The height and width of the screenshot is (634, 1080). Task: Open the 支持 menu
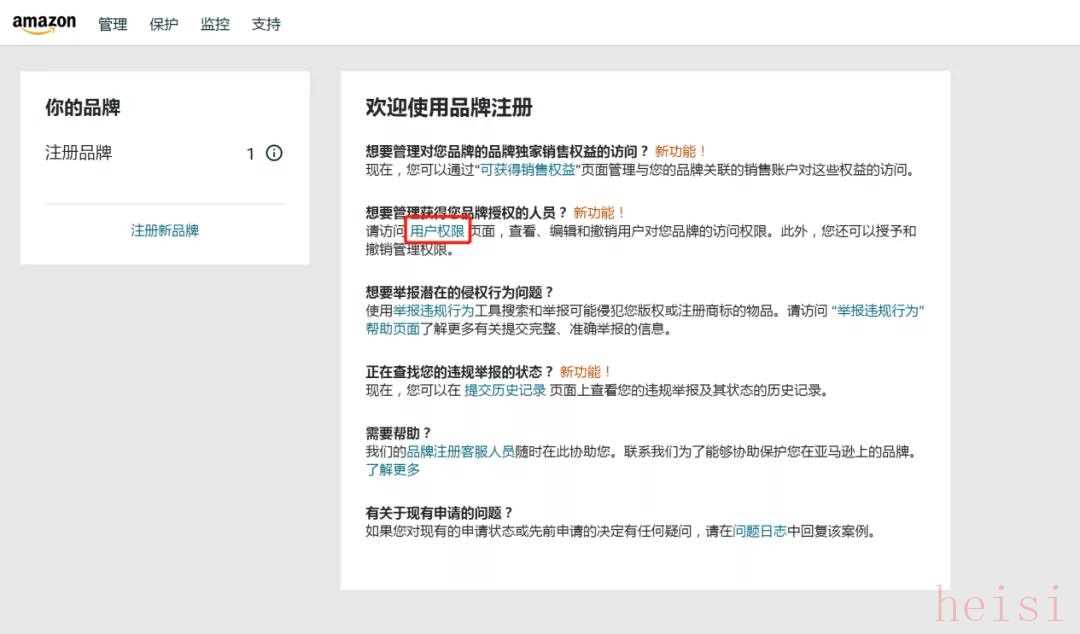pos(266,24)
